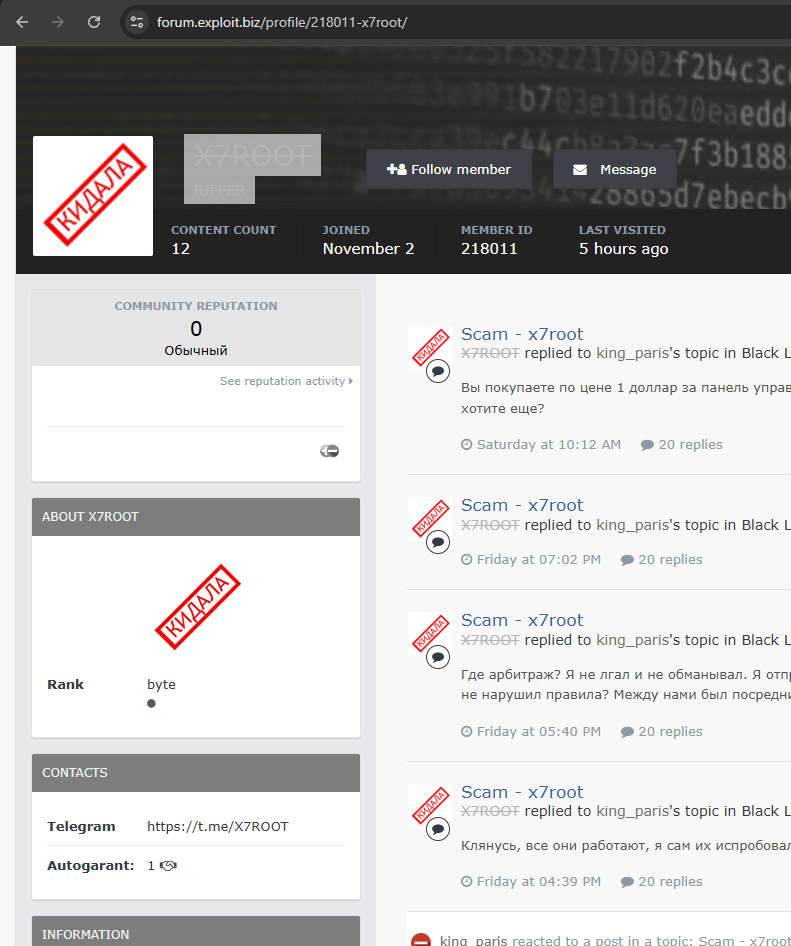
Task: Open the large profile avatar image
Action: 93,196
